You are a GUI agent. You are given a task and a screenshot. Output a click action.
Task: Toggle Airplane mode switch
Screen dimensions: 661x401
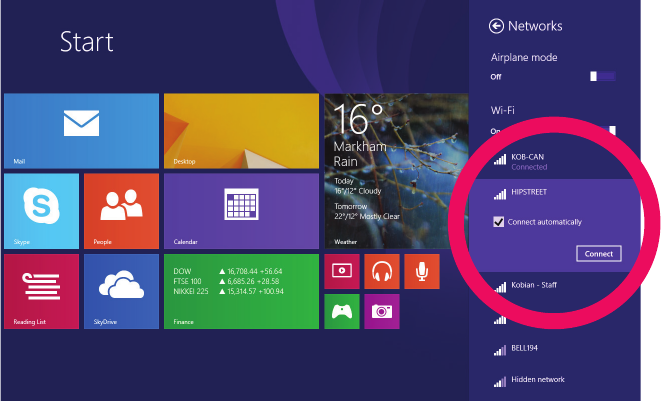pyautogui.click(x=603, y=76)
